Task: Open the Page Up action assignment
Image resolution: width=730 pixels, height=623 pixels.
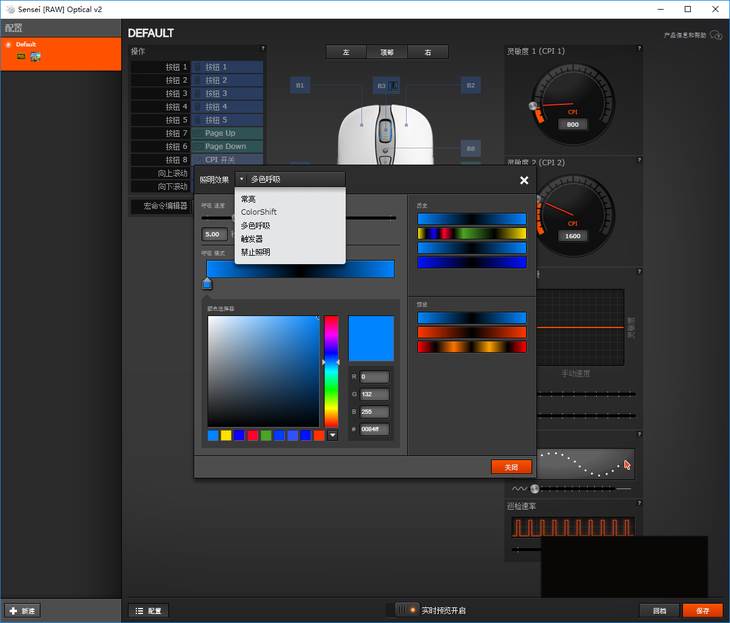Action: click(227, 133)
